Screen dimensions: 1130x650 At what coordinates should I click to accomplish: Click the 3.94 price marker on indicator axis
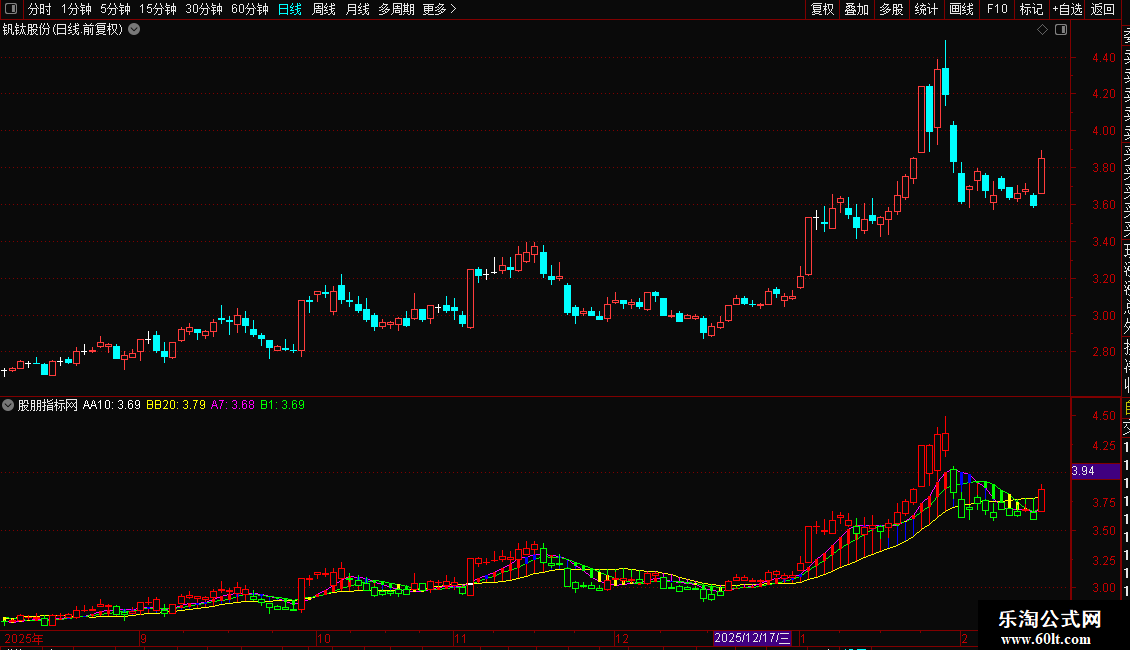tap(1095, 471)
